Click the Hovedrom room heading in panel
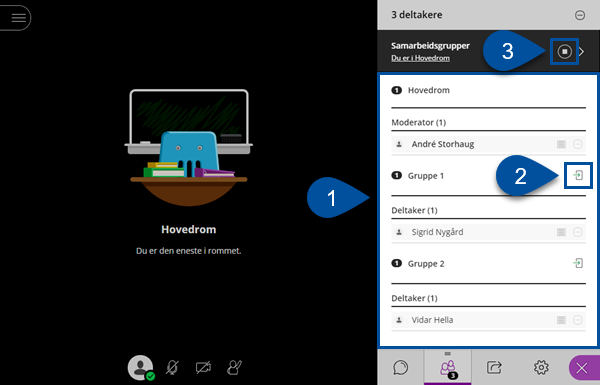This screenshot has width=600, height=385. pyautogui.click(x=429, y=90)
